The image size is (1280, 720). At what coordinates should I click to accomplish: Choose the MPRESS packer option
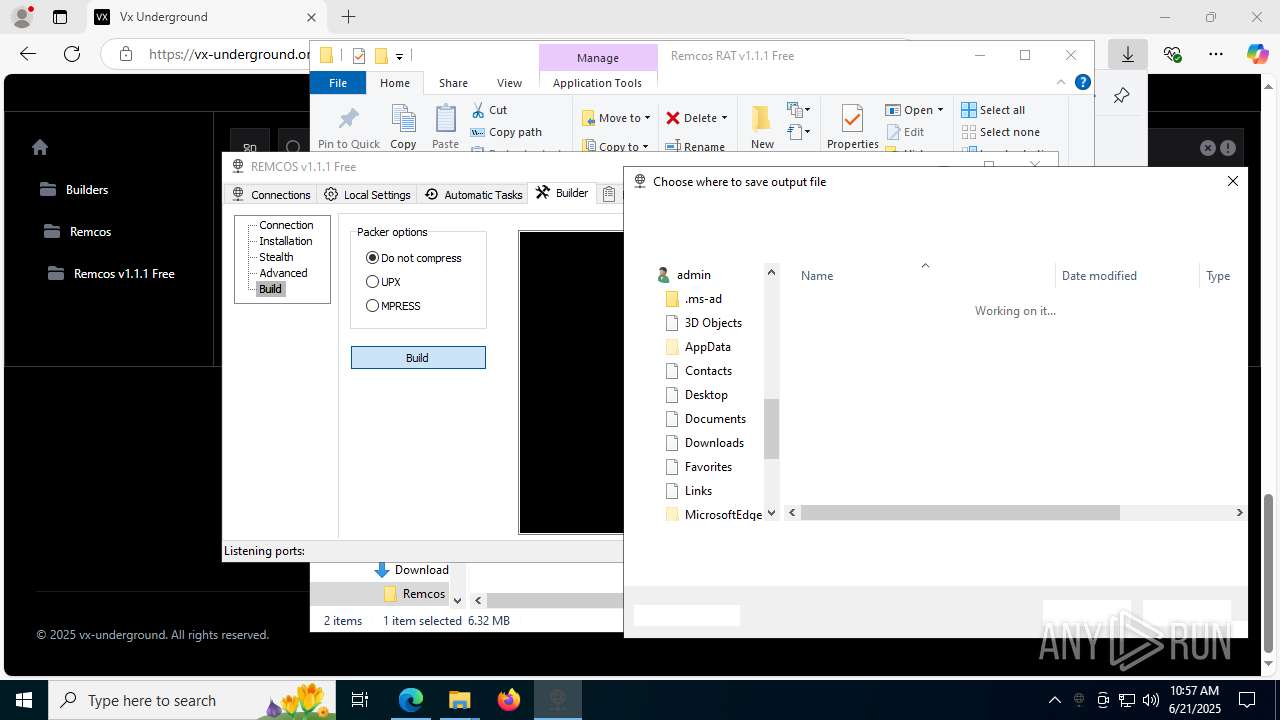tap(393, 306)
